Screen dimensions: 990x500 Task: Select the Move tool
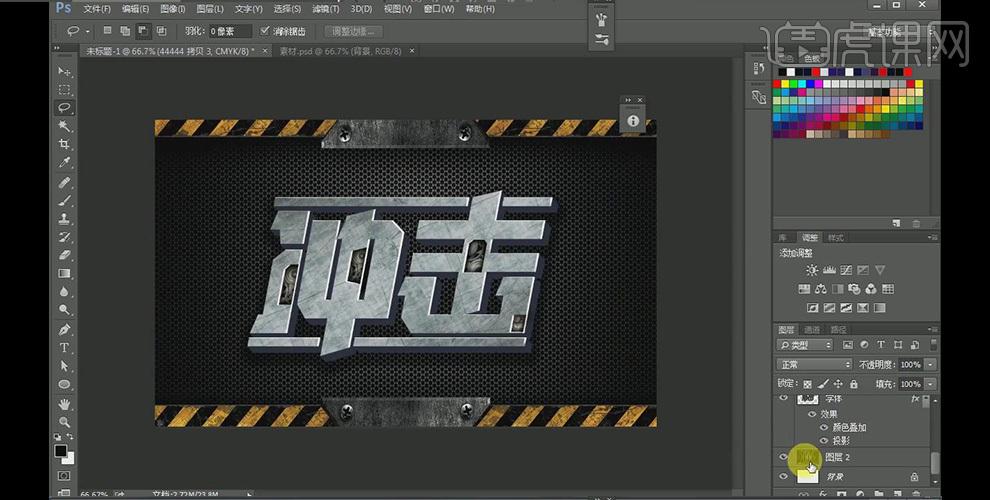tap(64, 71)
